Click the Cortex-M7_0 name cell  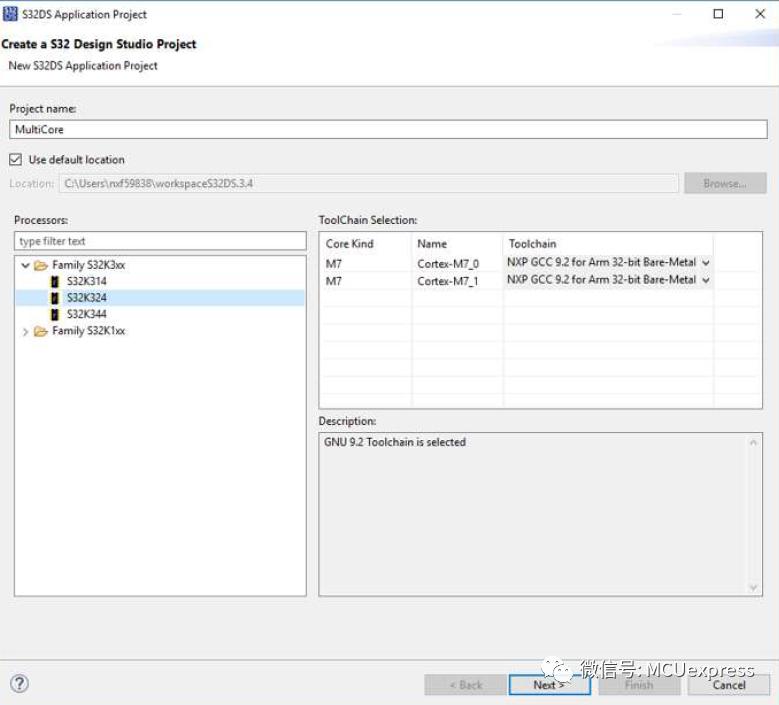[x=448, y=264]
